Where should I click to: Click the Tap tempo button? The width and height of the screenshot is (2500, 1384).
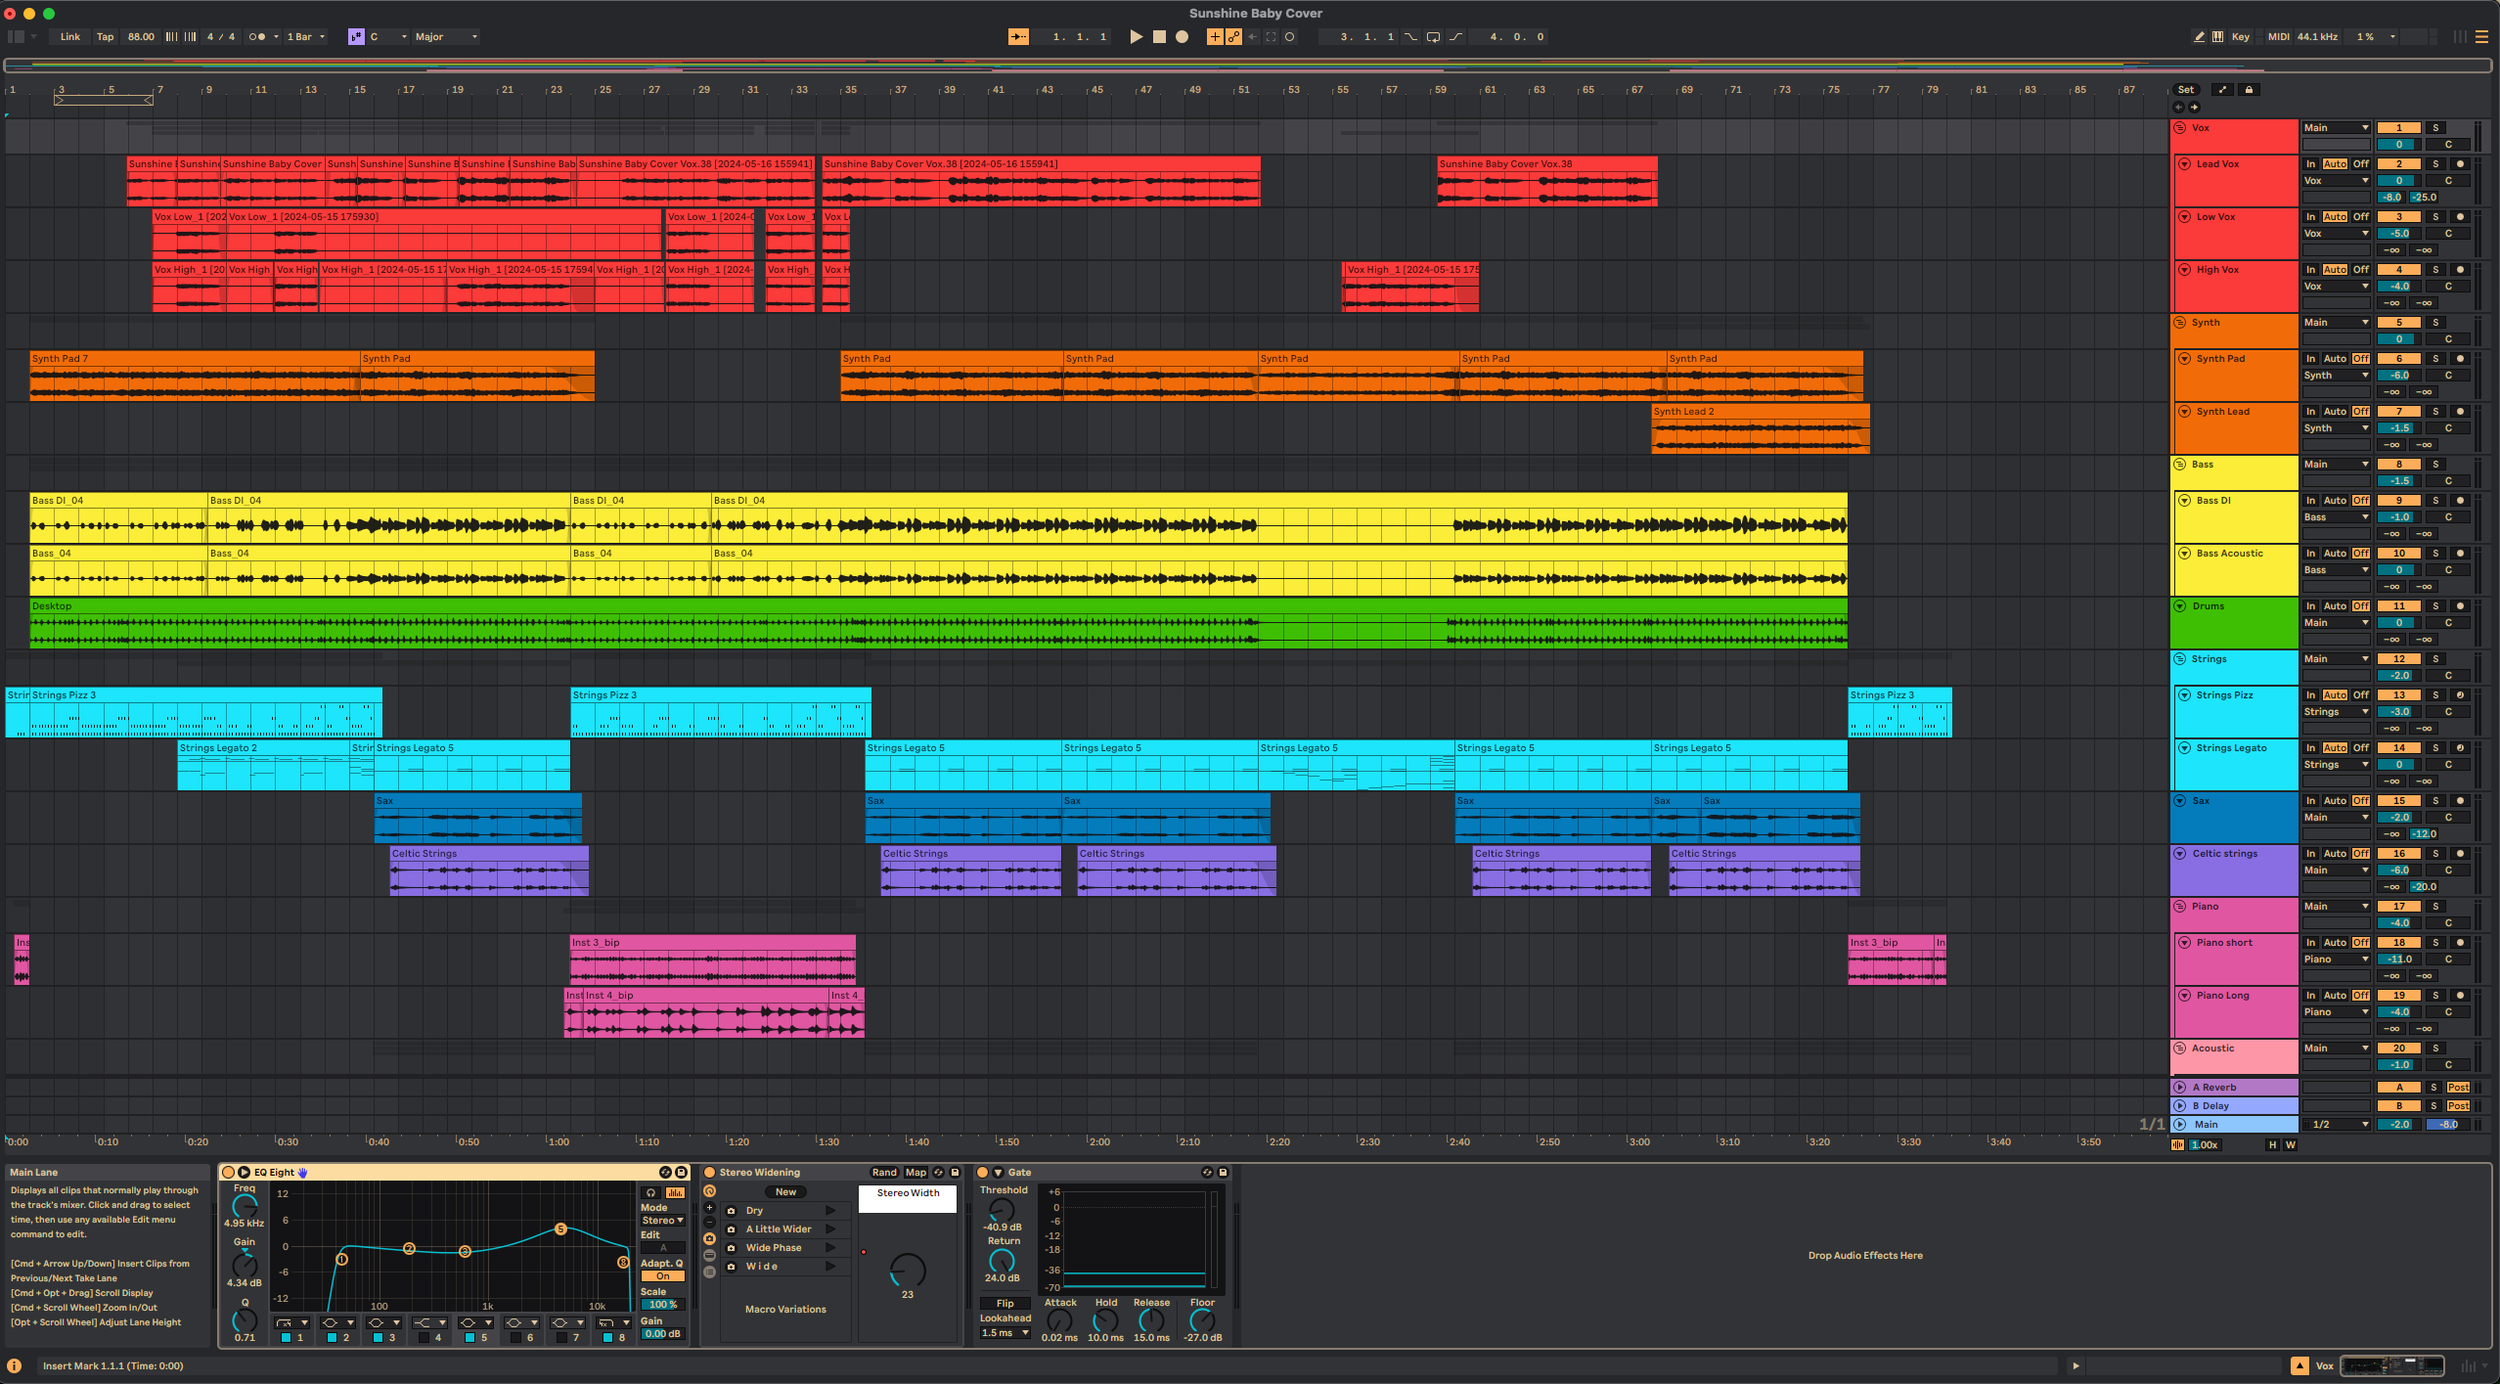[x=105, y=37]
